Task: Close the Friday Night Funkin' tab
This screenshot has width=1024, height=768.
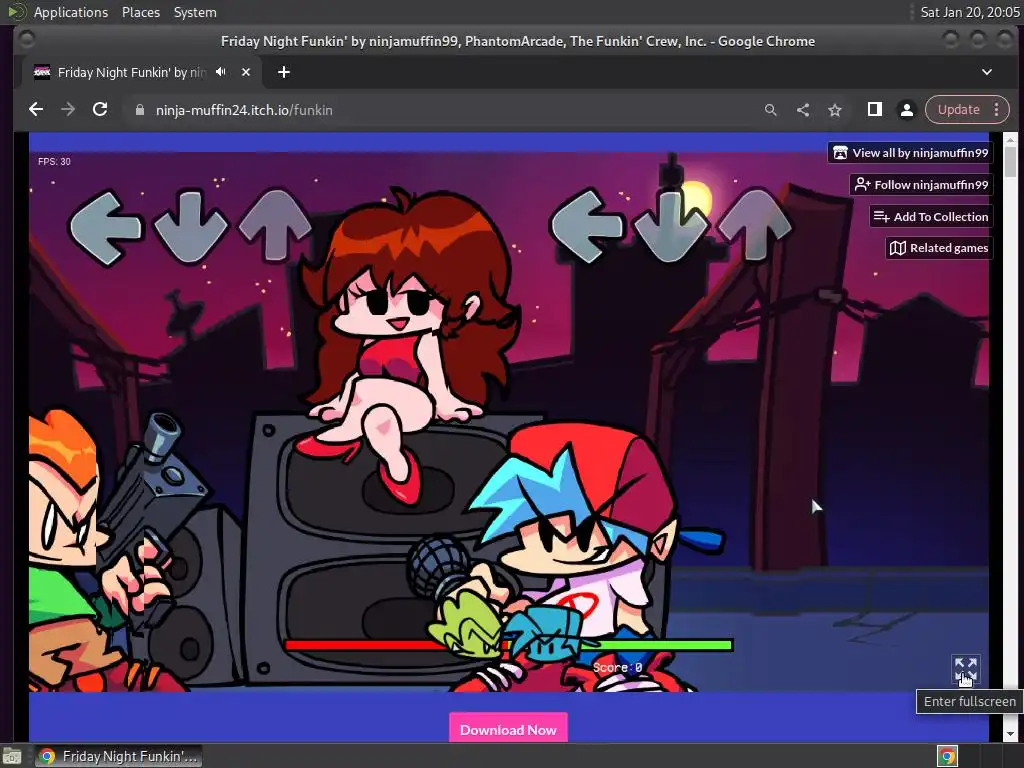Action: [x=246, y=72]
